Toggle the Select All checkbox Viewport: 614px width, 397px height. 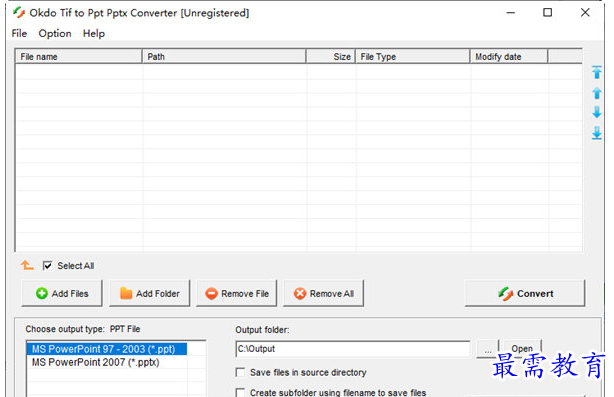tap(47, 266)
